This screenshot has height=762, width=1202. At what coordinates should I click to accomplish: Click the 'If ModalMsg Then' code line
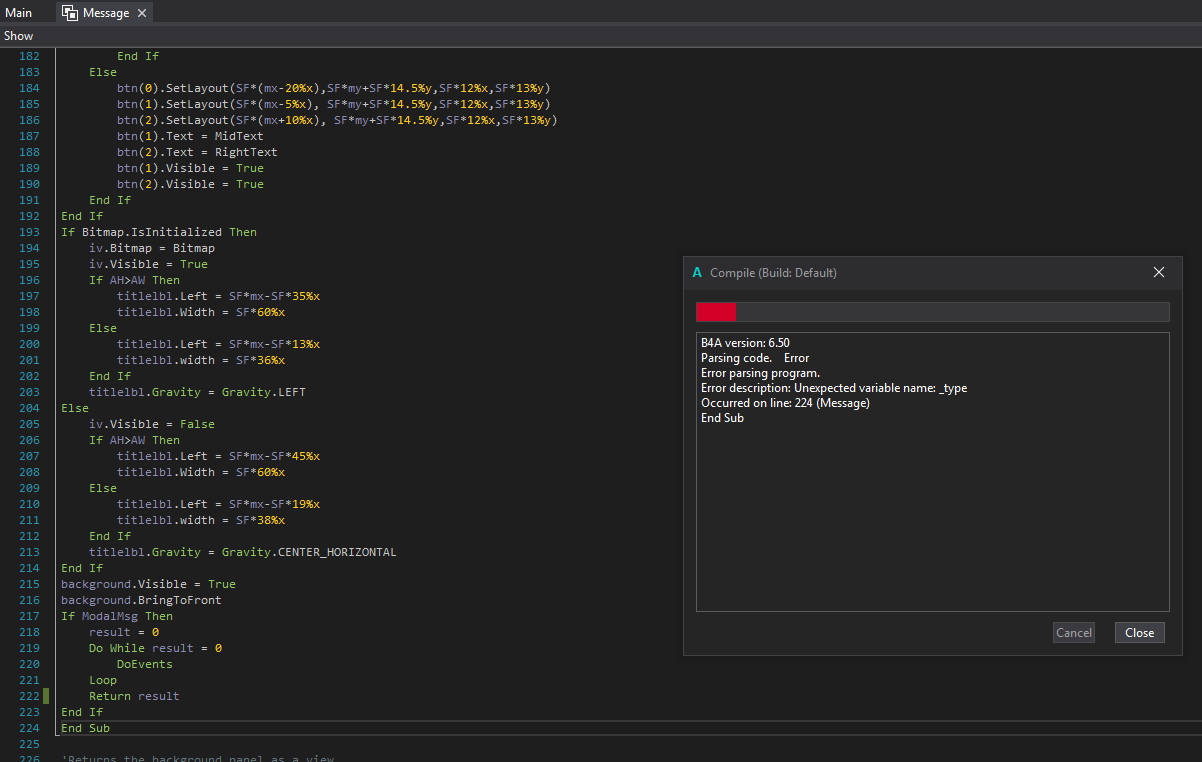pyautogui.click(x=116, y=616)
